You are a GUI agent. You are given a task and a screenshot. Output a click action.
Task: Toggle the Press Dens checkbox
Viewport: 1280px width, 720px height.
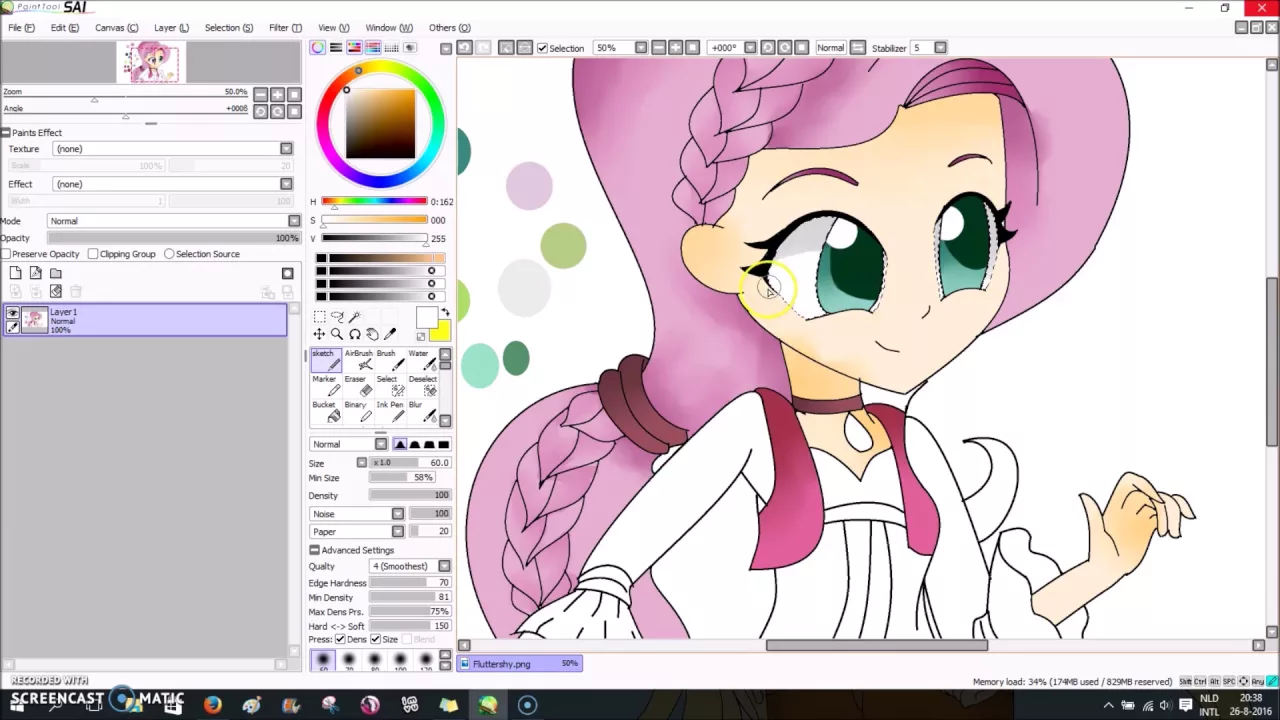coord(340,639)
